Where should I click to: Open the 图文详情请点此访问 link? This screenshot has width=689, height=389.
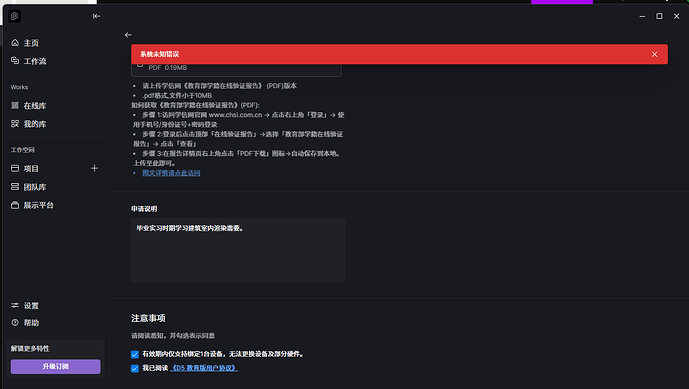[x=171, y=173]
